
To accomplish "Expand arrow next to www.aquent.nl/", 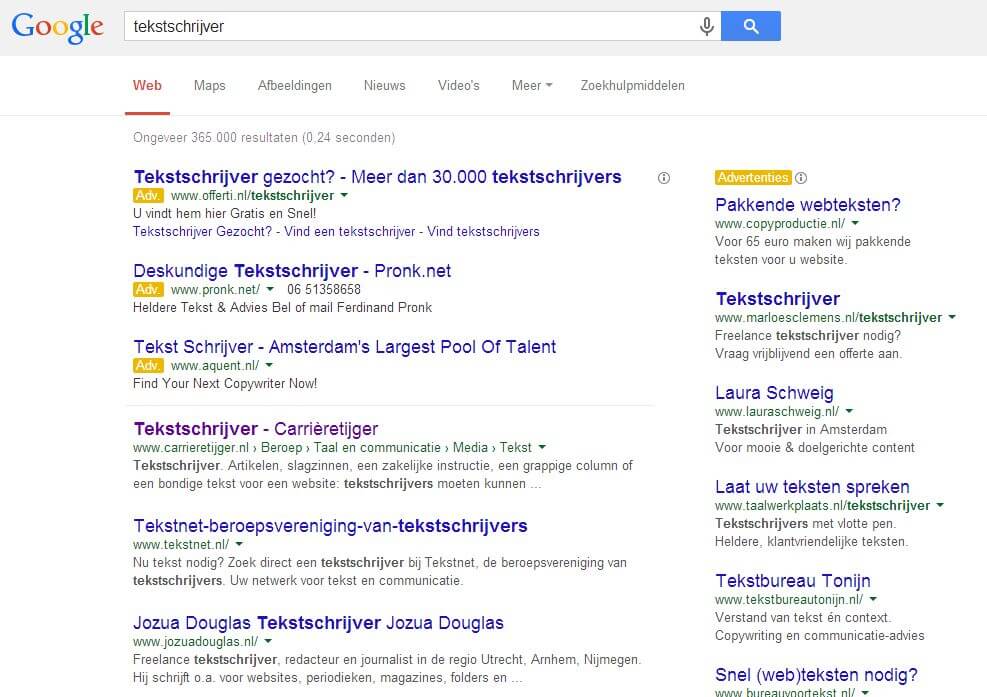I will [x=269, y=365].
